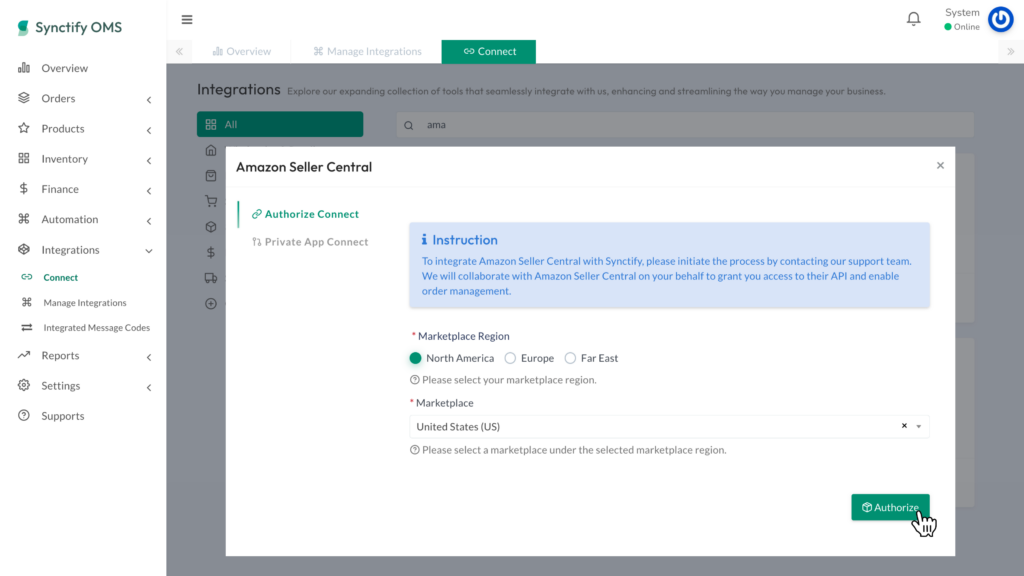Click the Automation command icon
1024x576 pixels.
click(24, 219)
